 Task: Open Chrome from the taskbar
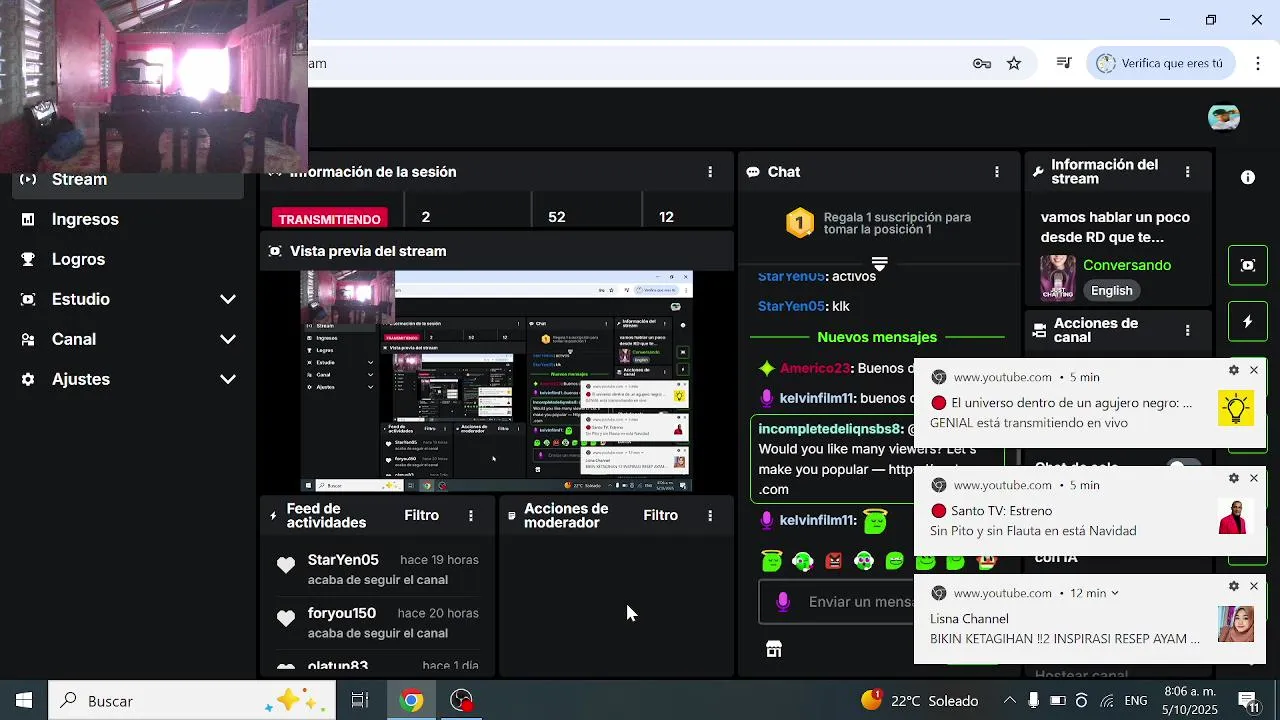point(411,701)
